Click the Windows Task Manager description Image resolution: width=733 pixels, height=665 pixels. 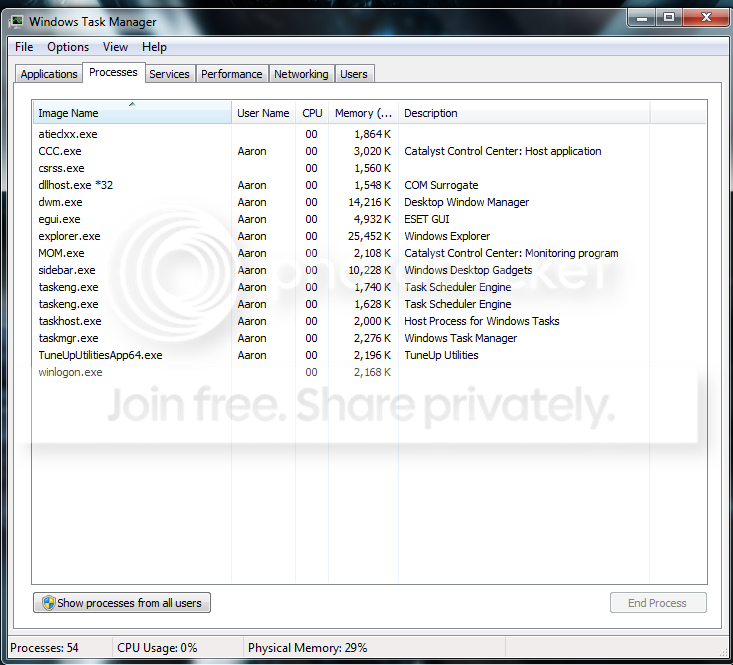(x=460, y=338)
